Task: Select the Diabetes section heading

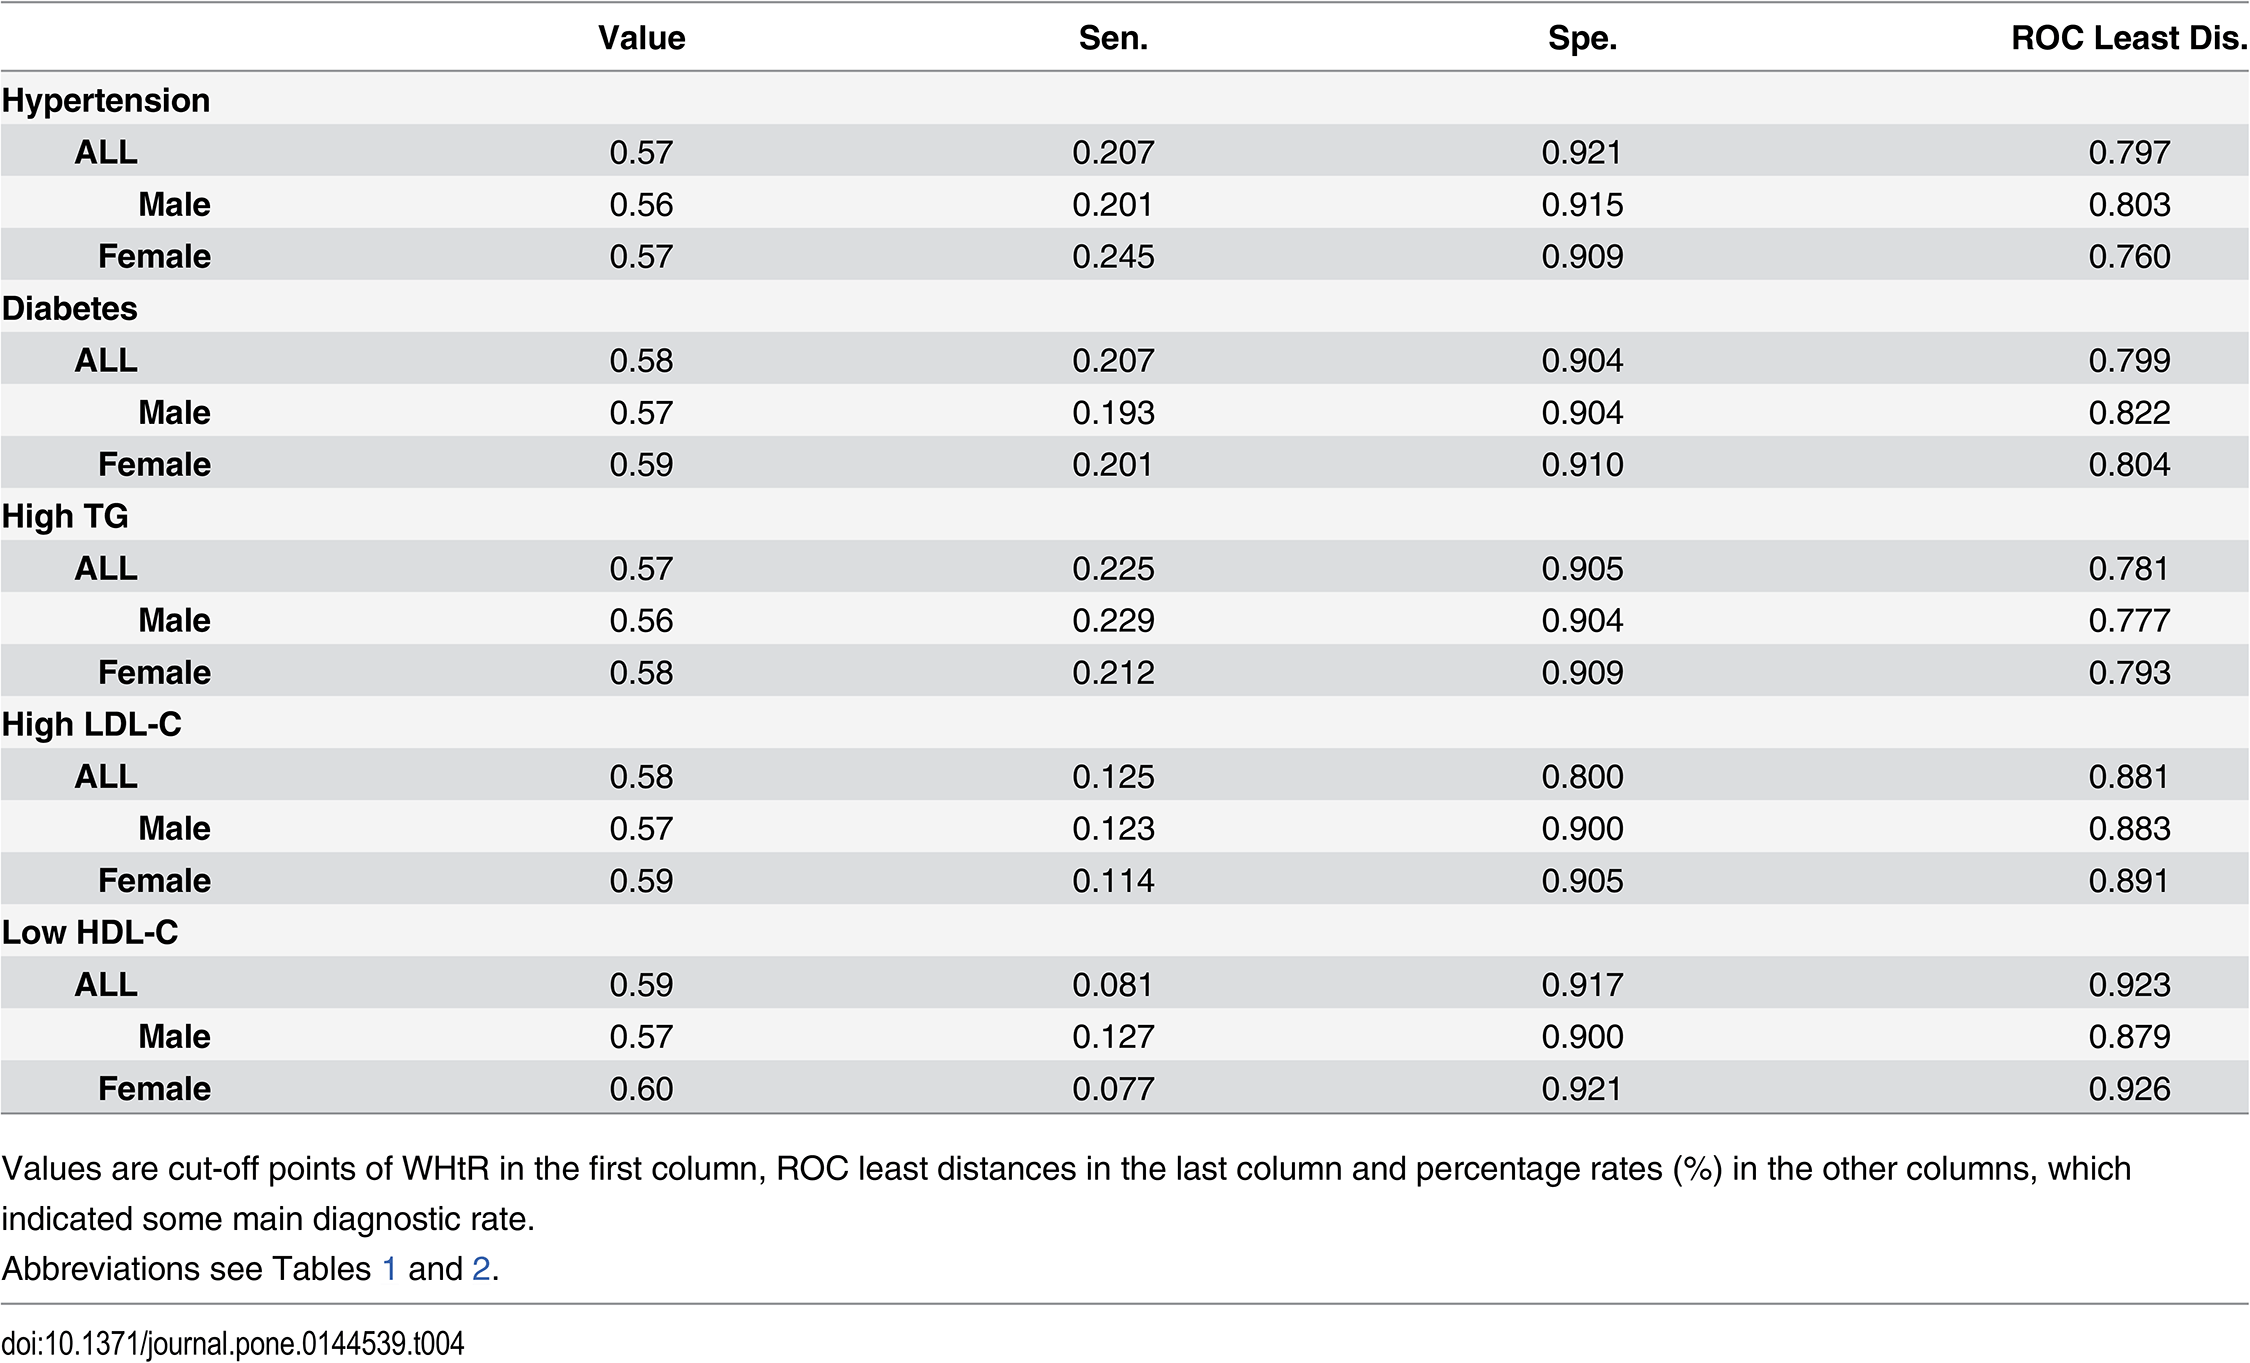Action: pyautogui.click(x=70, y=308)
